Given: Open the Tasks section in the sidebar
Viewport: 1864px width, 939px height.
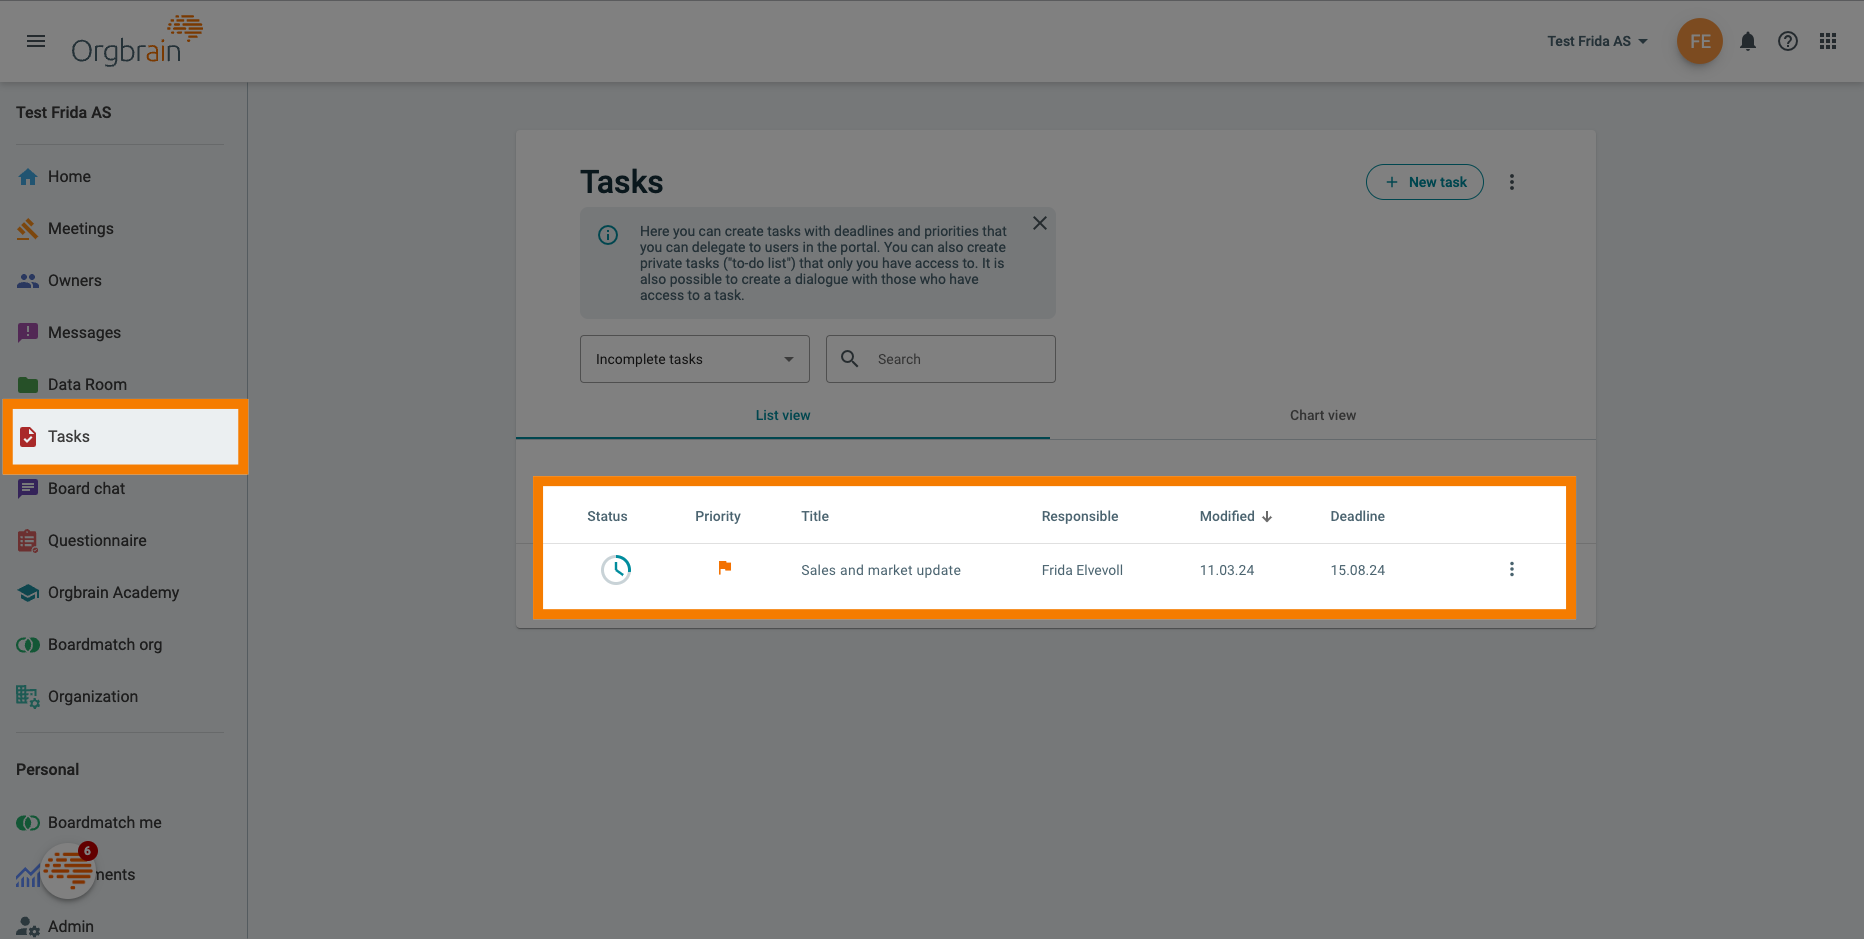Looking at the screenshot, I should pyautogui.click(x=68, y=436).
